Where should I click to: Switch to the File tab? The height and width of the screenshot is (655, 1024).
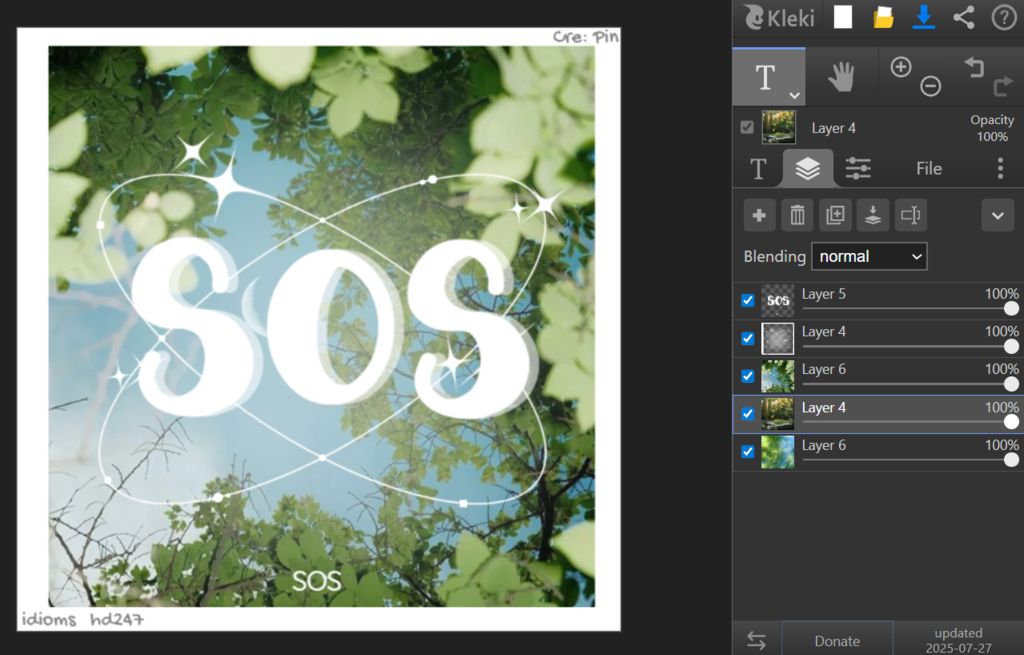point(929,168)
